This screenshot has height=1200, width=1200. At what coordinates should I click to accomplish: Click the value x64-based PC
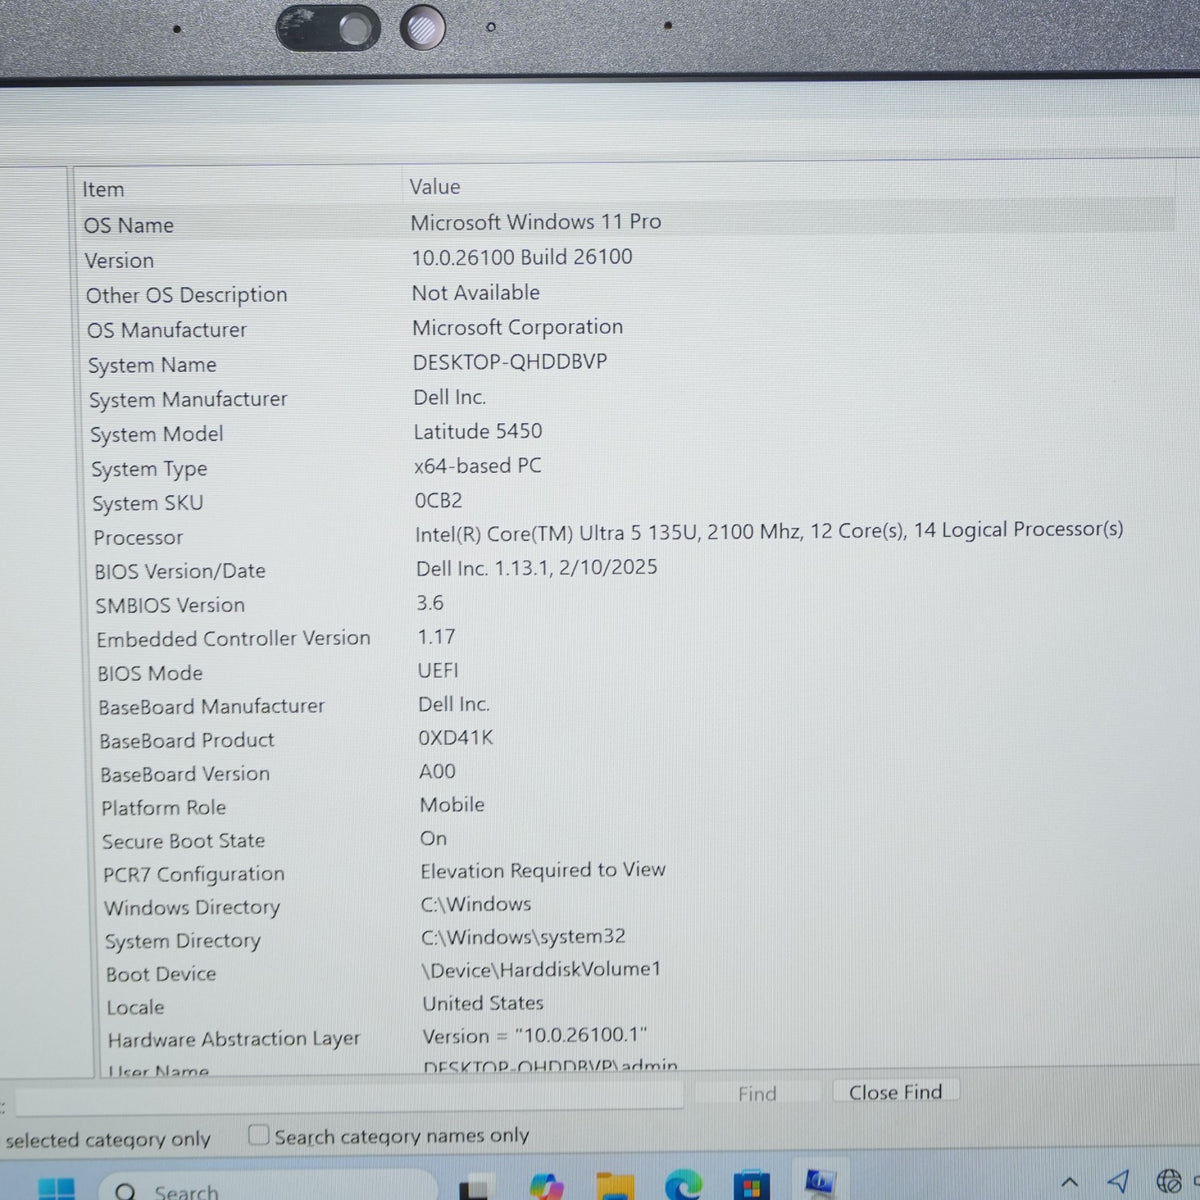pos(478,466)
